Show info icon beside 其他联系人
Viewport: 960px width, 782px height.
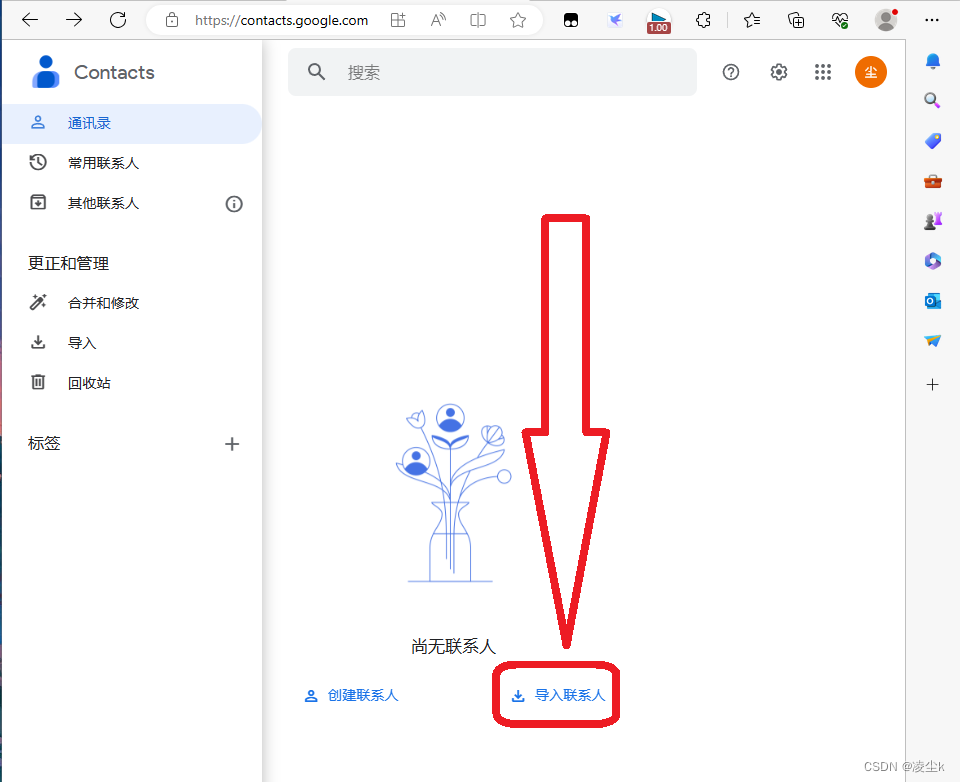point(234,204)
